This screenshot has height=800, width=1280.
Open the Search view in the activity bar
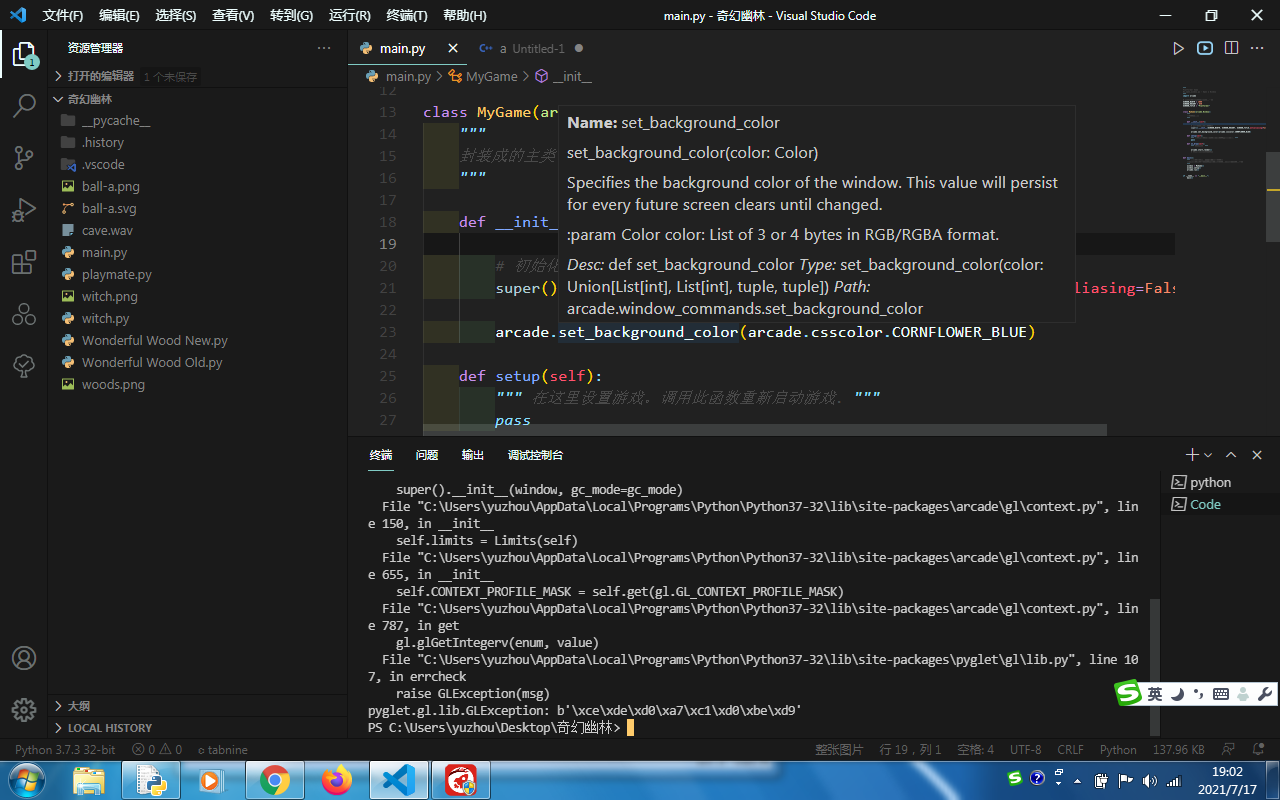click(24, 105)
